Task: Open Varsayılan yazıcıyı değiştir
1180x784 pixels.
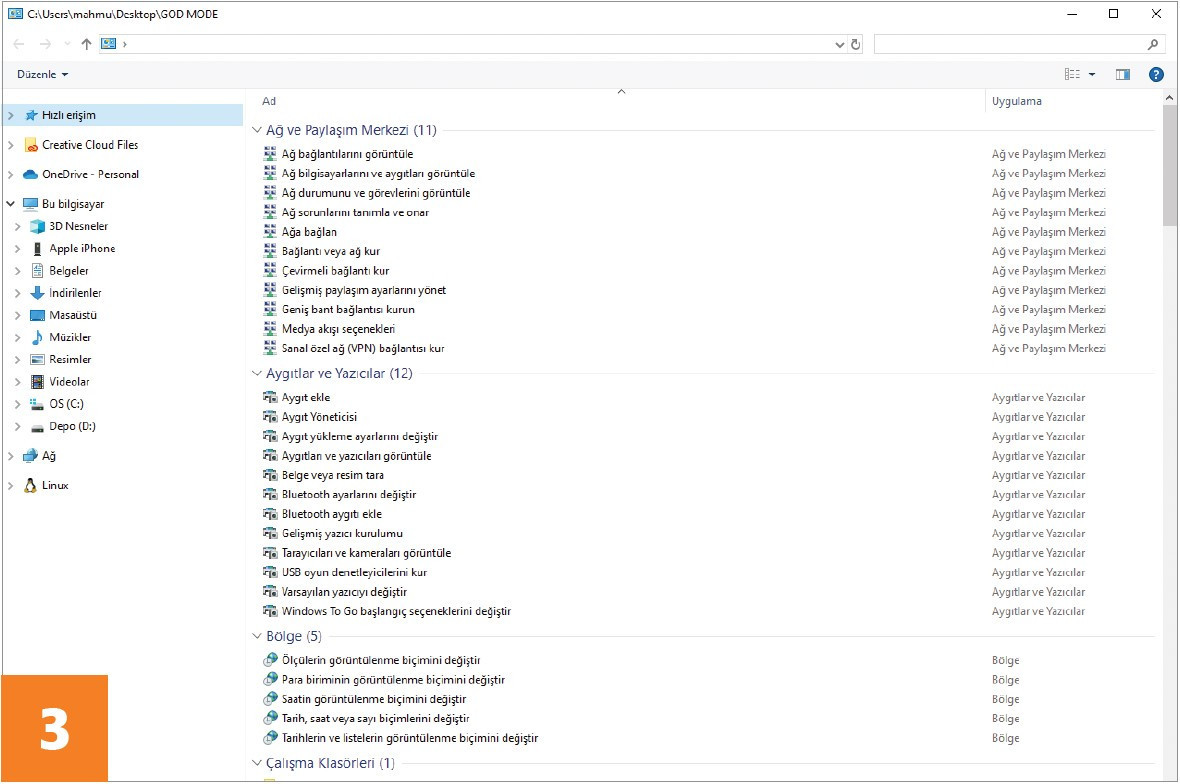Action: coord(344,592)
